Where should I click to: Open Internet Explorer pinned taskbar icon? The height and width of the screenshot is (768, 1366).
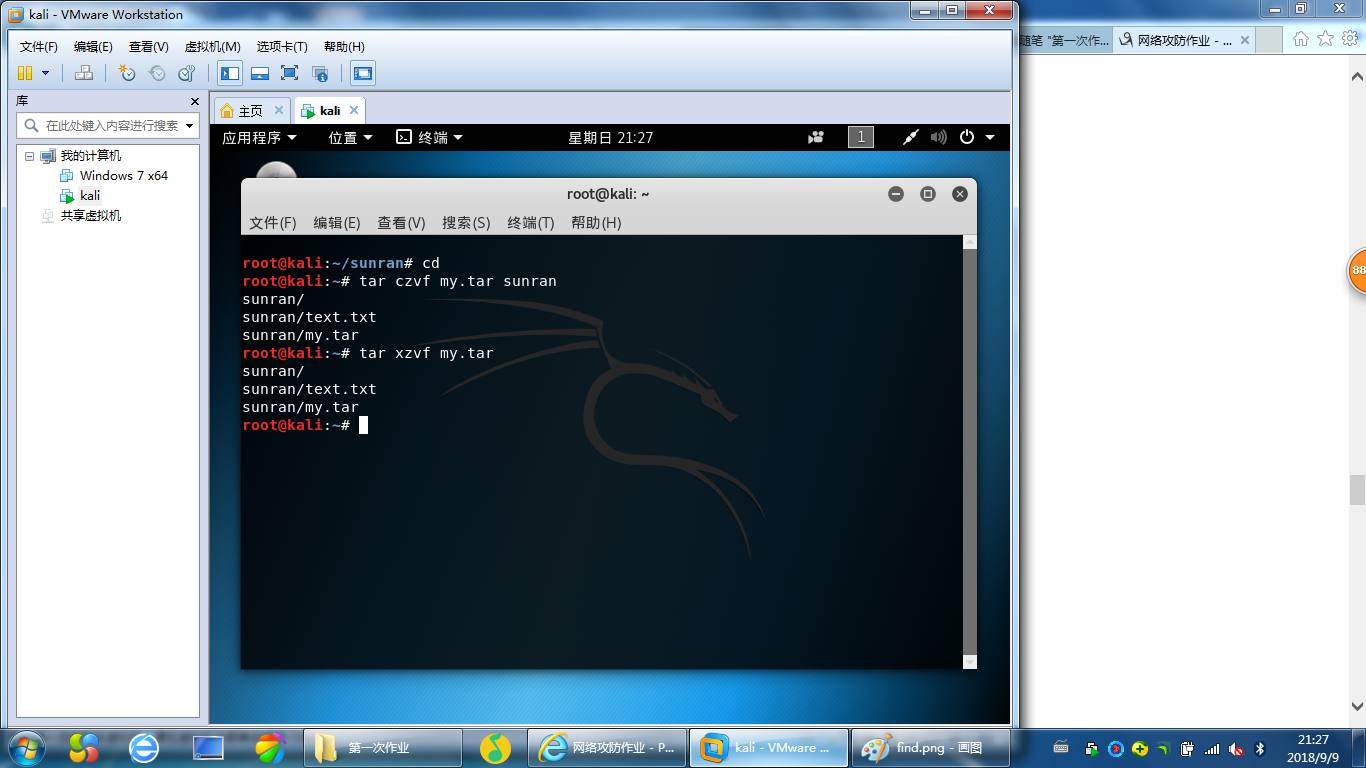point(145,747)
